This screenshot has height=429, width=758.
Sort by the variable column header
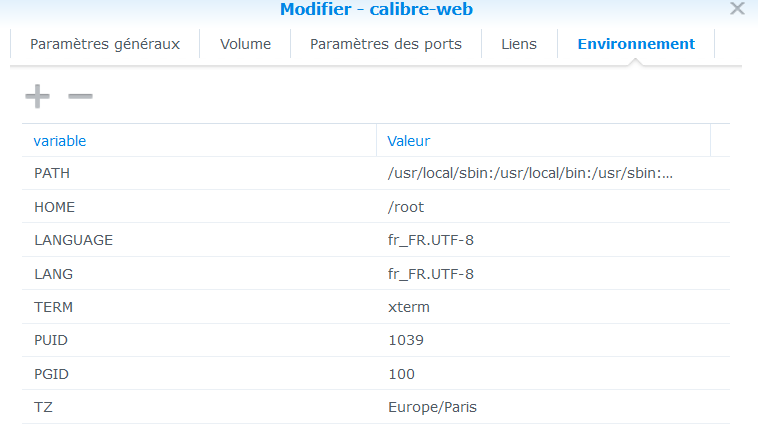point(60,141)
